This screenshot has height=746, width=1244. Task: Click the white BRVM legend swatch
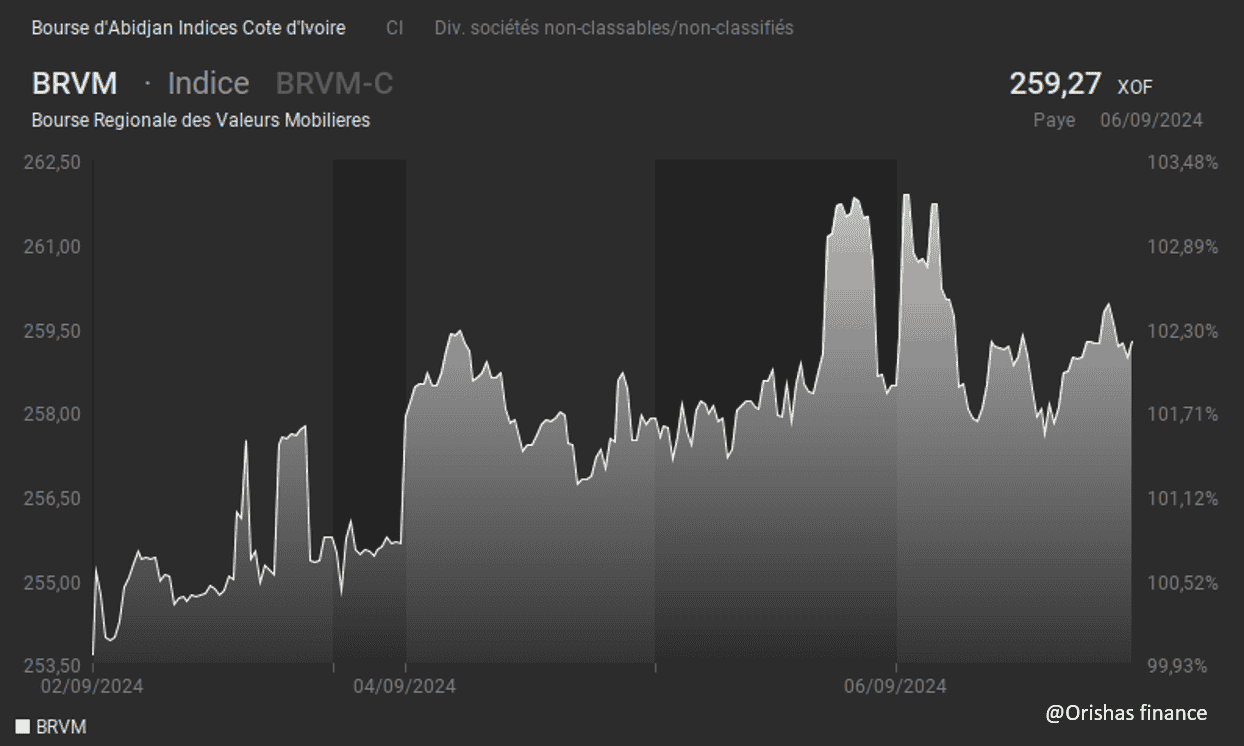click(23, 726)
